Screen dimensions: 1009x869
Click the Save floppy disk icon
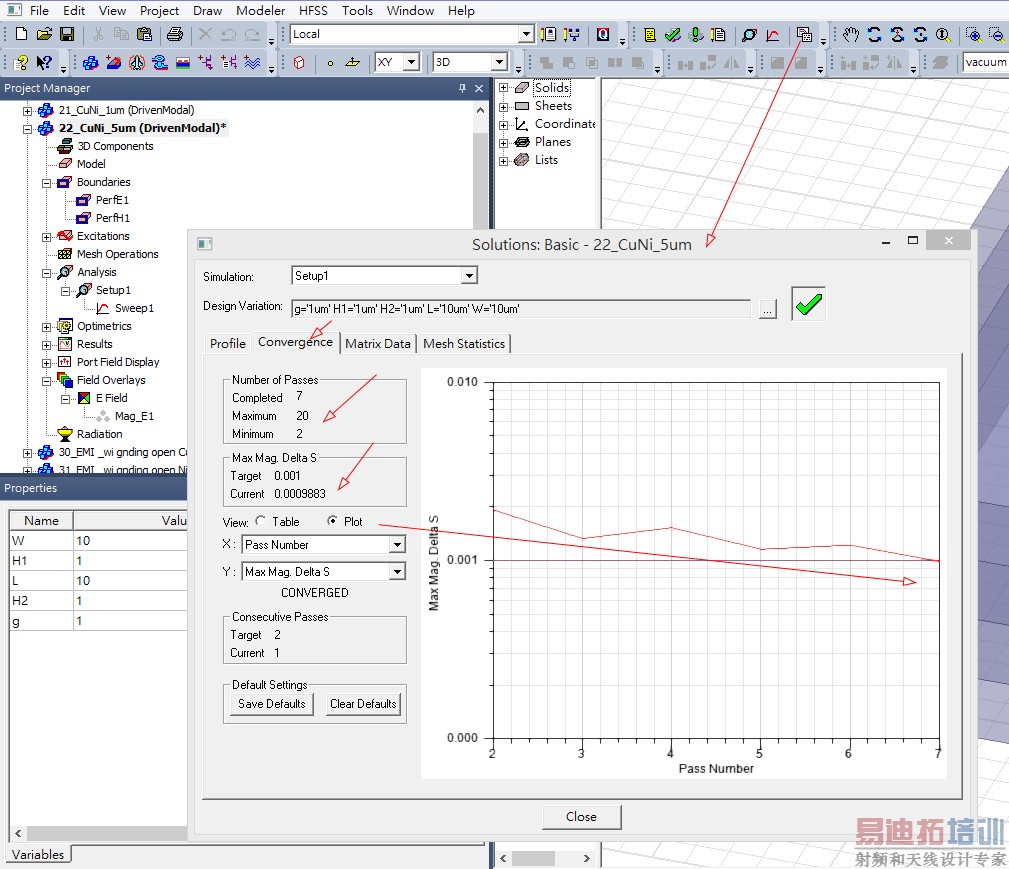pyautogui.click(x=67, y=34)
